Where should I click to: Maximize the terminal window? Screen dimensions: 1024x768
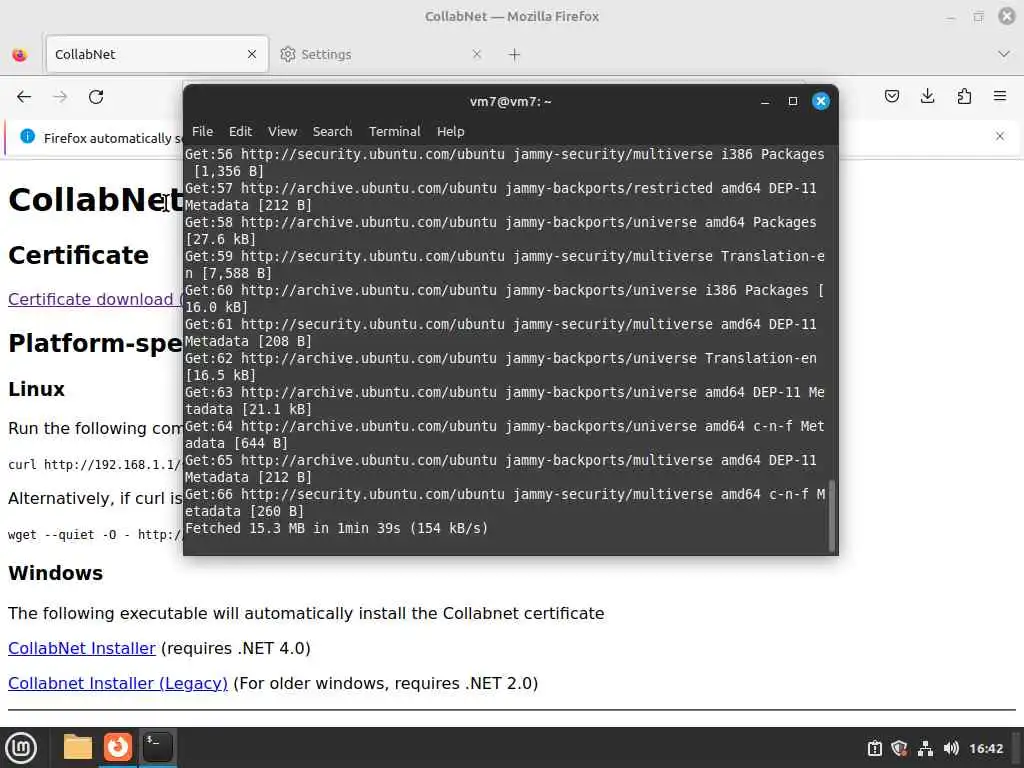[793, 101]
